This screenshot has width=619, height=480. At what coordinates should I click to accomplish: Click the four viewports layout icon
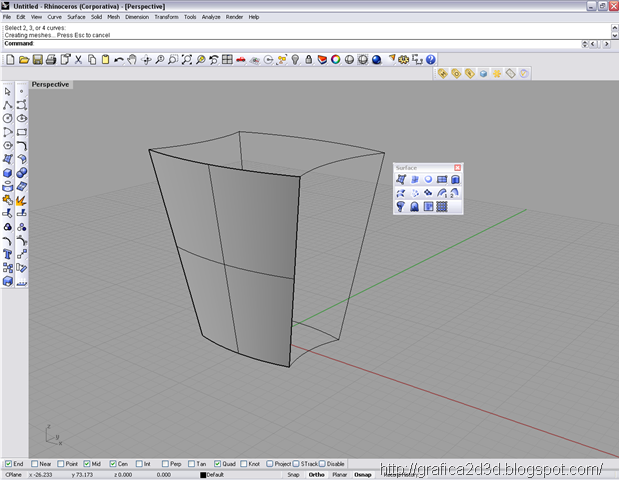[227, 60]
